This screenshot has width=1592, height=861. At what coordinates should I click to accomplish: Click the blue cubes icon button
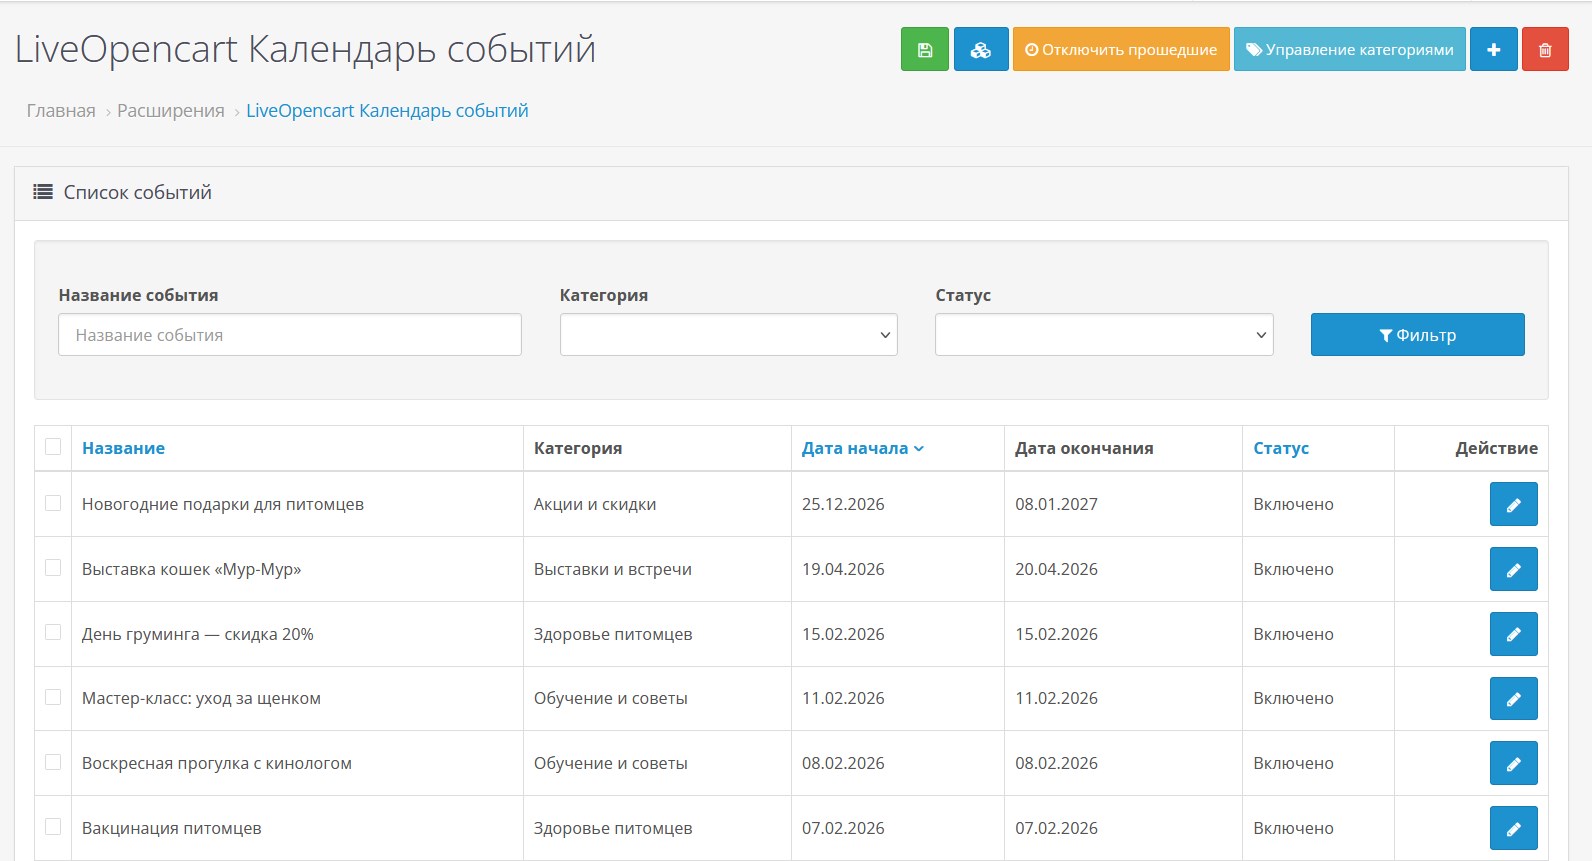point(980,50)
